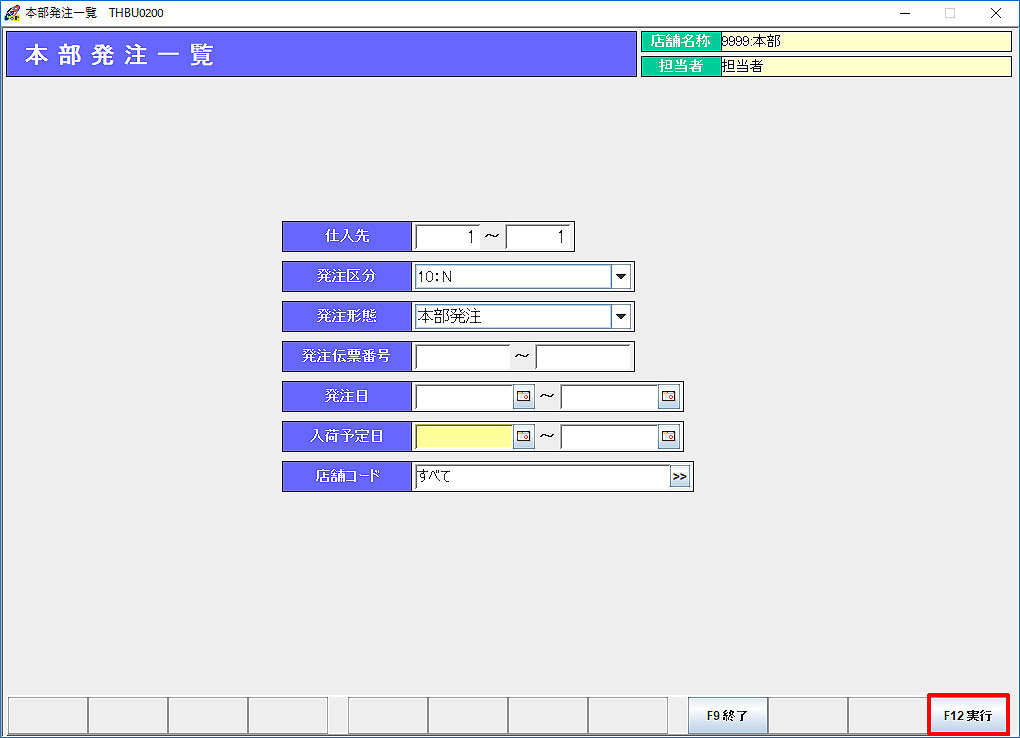
Task: Click the F12 実行 button
Action: click(x=968, y=715)
